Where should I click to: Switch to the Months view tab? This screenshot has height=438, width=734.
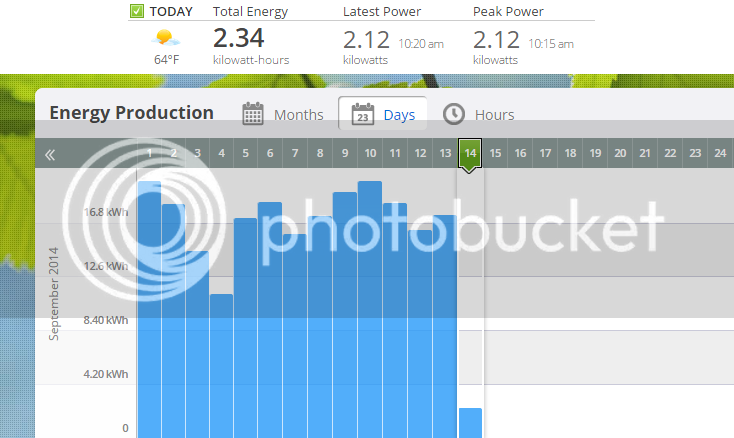pos(283,114)
